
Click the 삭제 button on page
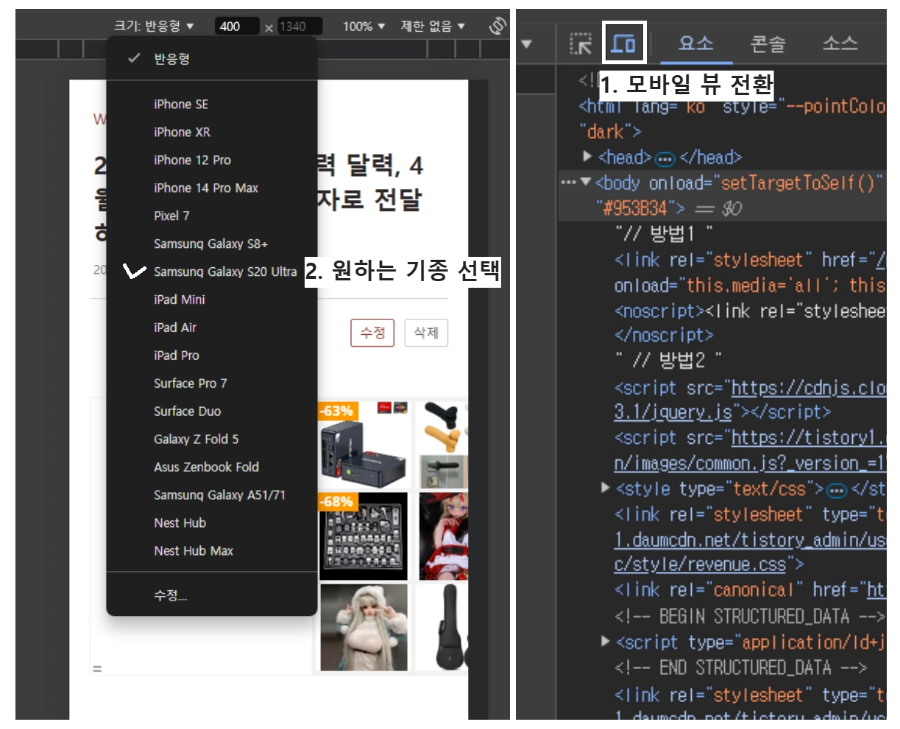click(426, 332)
